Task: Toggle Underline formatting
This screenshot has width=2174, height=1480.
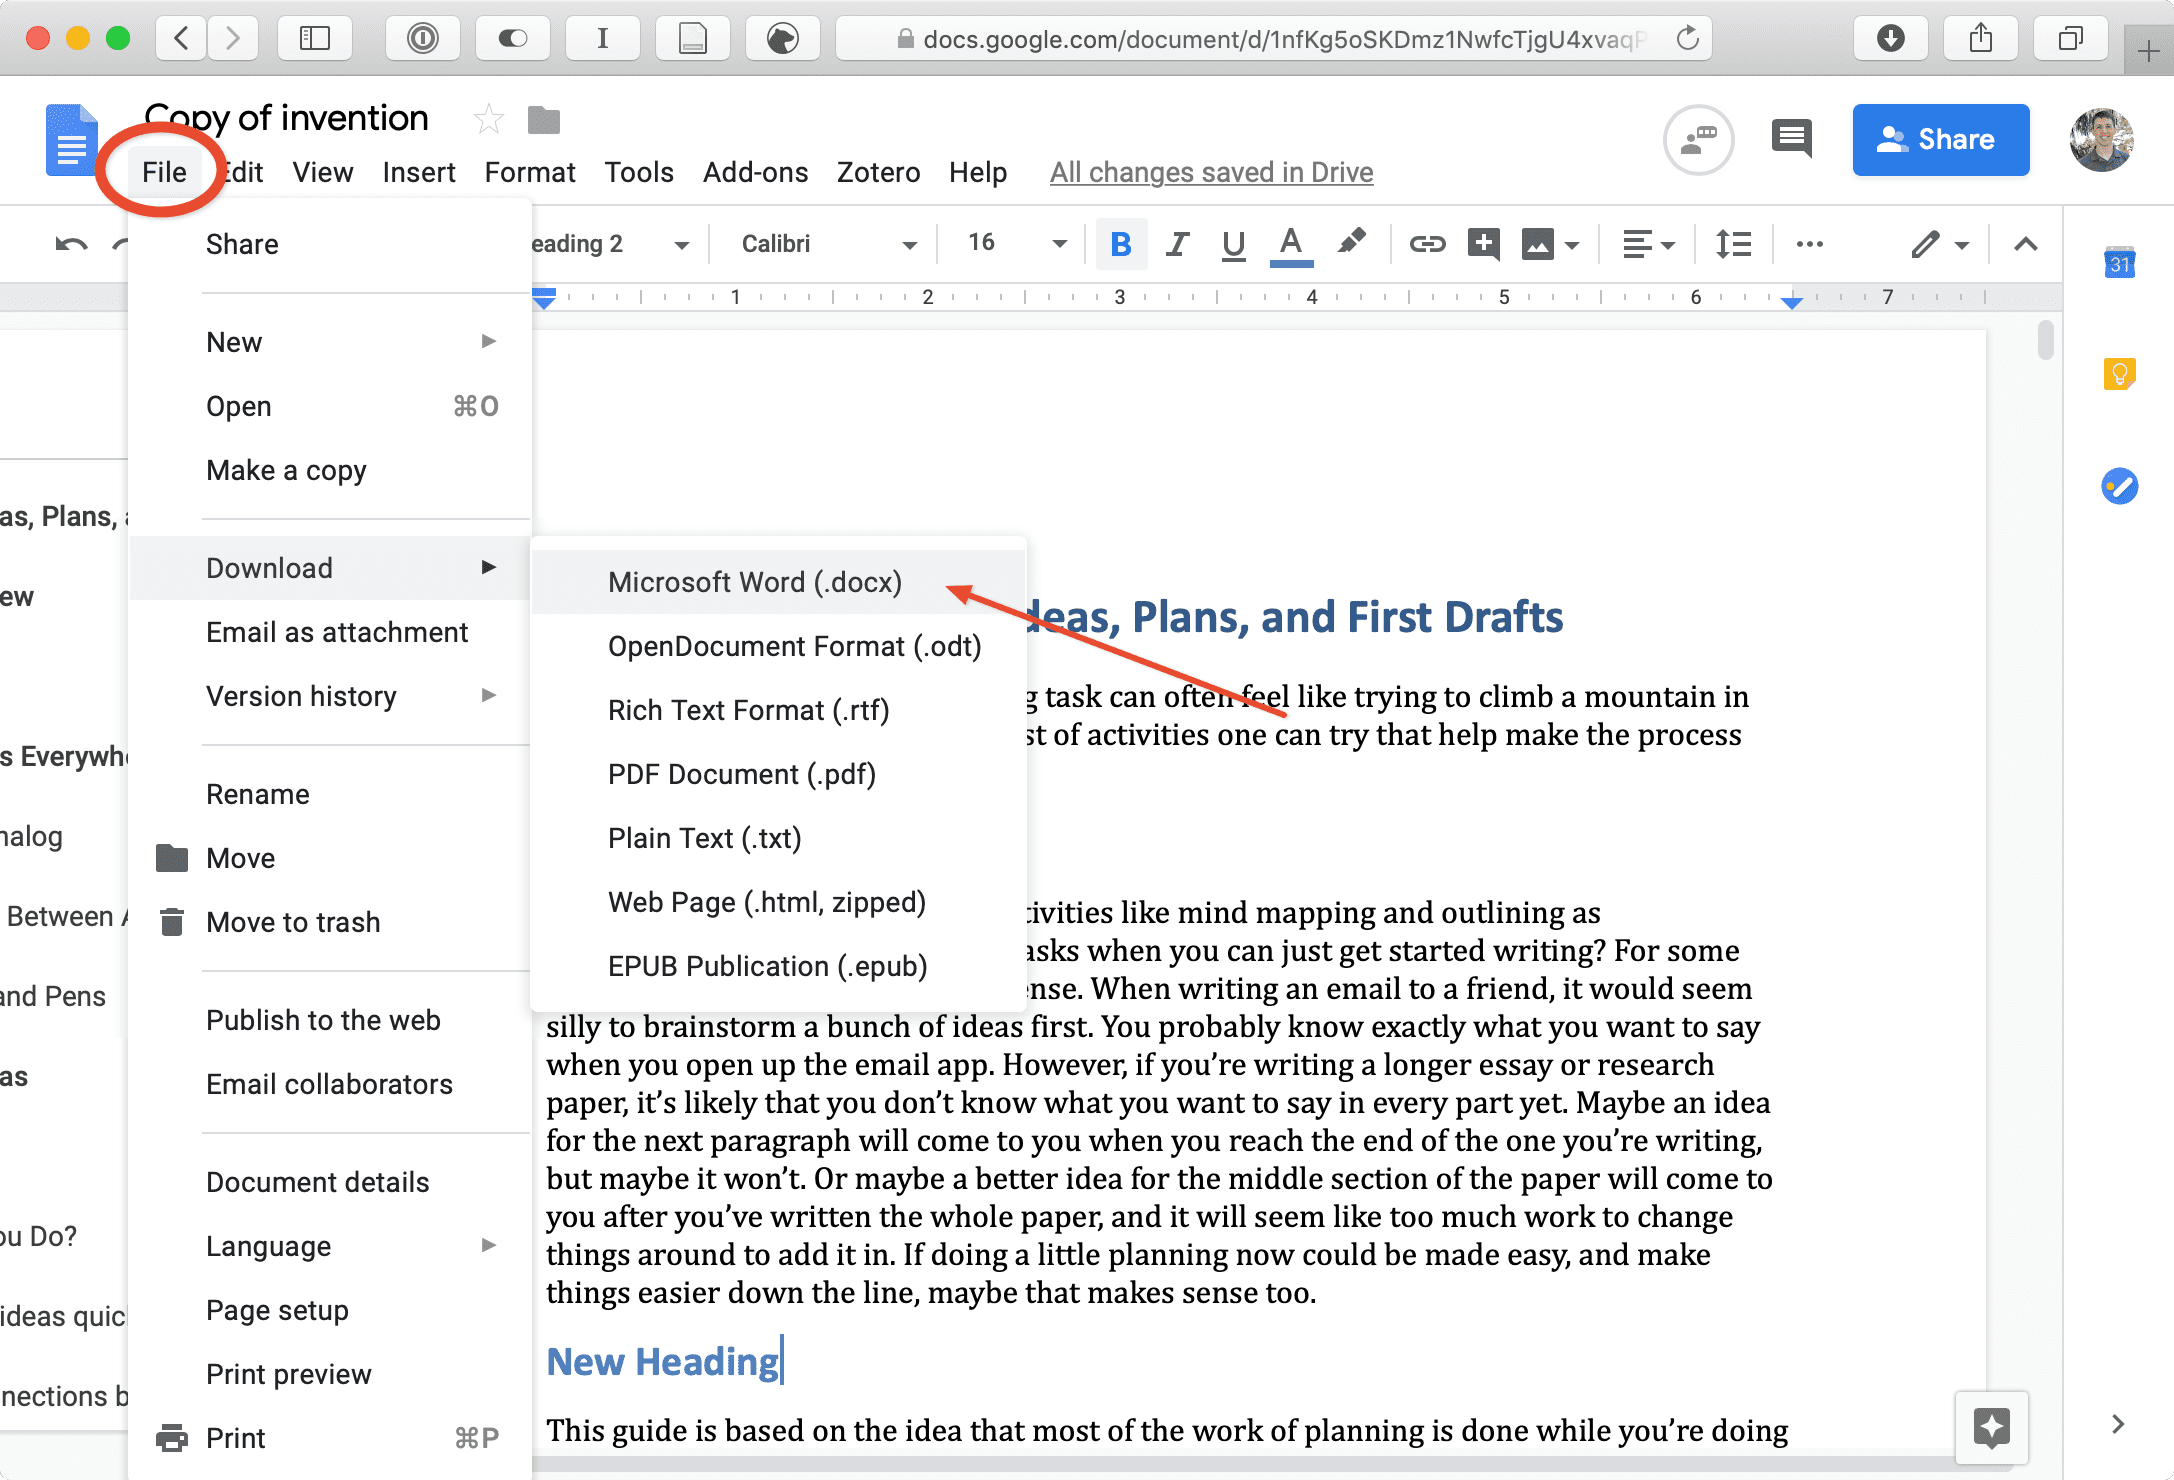Action: coord(1234,244)
